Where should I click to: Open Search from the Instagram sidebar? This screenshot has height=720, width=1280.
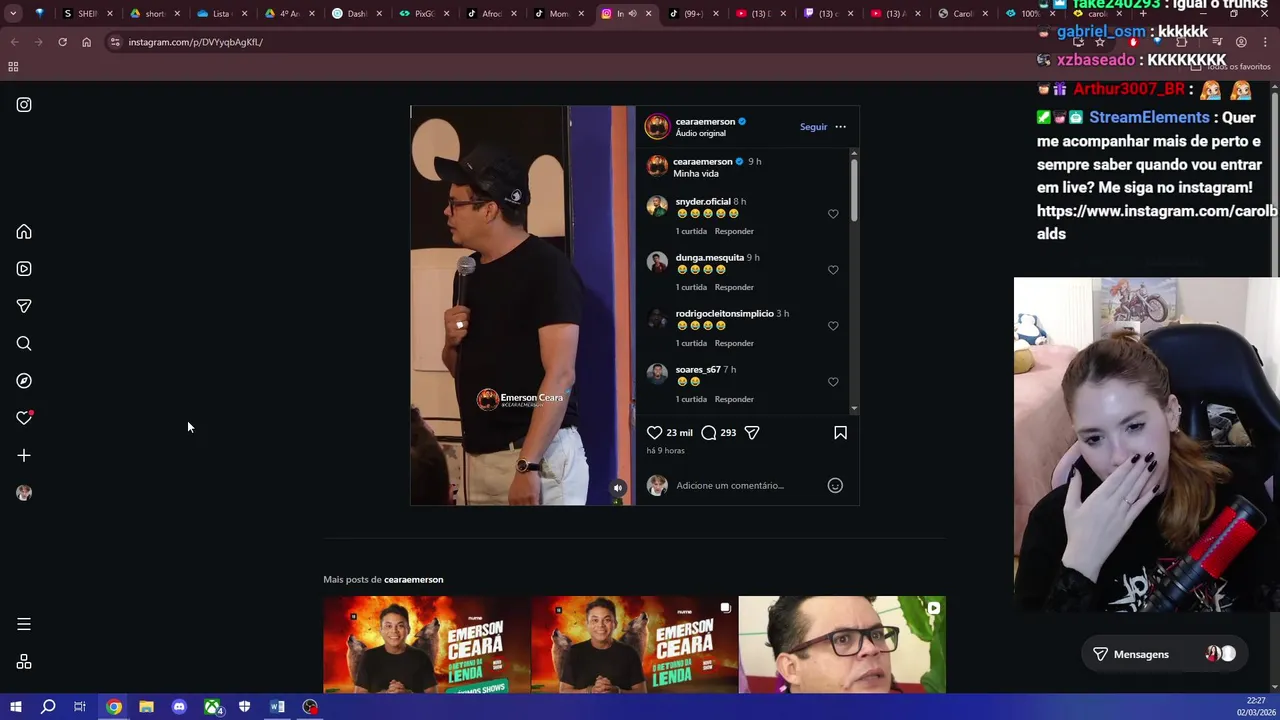pyautogui.click(x=24, y=344)
